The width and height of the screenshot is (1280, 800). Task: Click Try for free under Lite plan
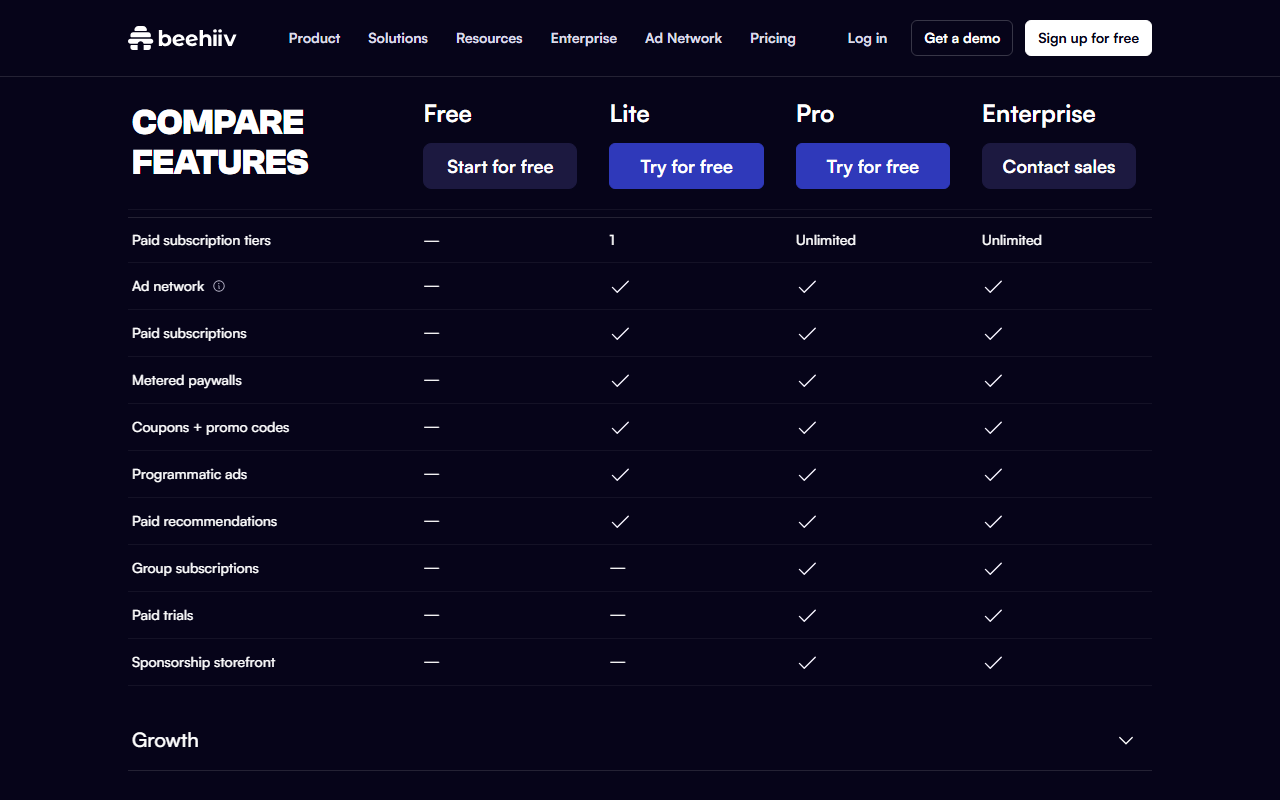point(686,166)
